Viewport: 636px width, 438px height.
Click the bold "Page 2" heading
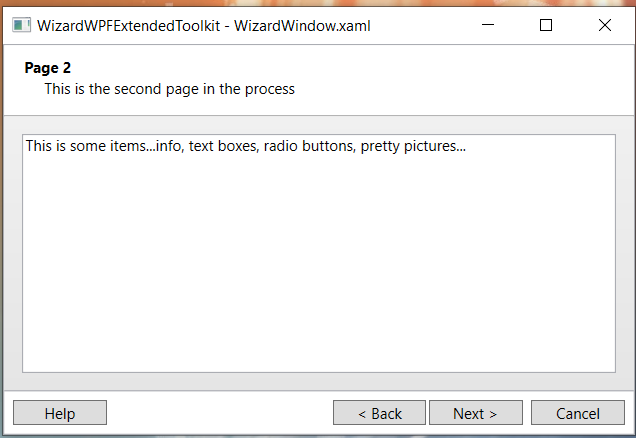pos(48,68)
